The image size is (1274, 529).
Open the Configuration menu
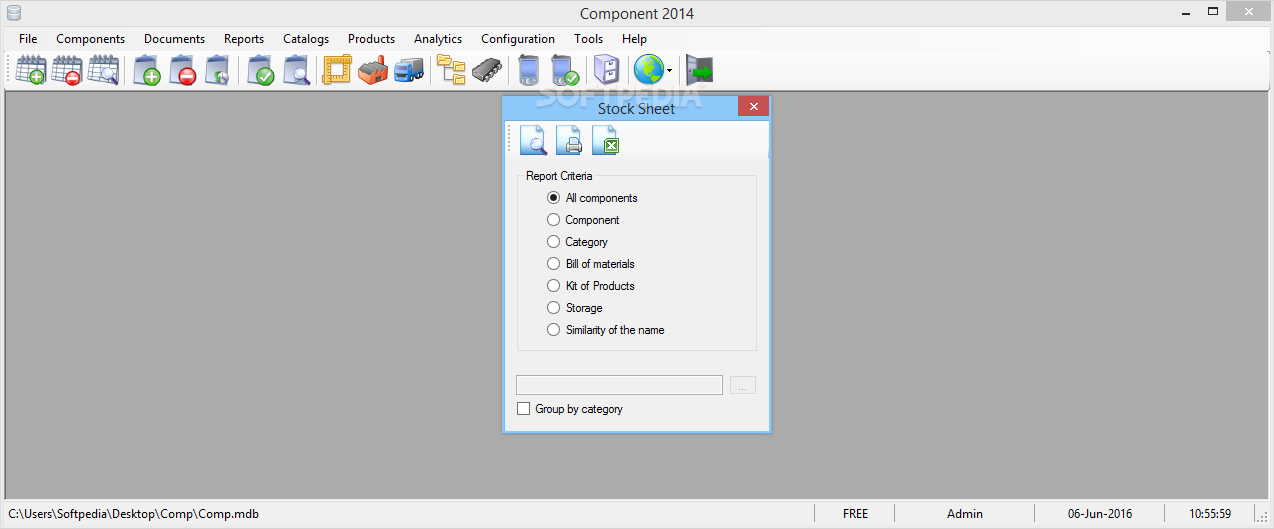pos(518,39)
